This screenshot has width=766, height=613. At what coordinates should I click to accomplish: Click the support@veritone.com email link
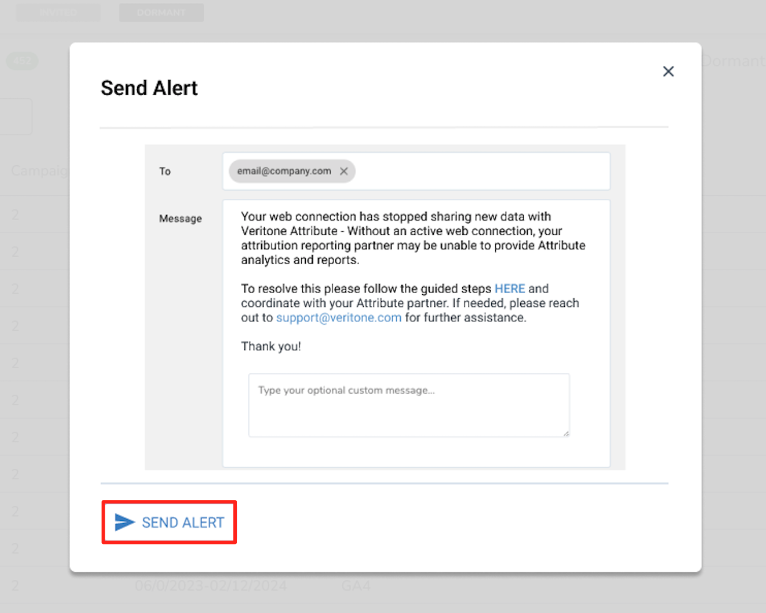(339, 317)
